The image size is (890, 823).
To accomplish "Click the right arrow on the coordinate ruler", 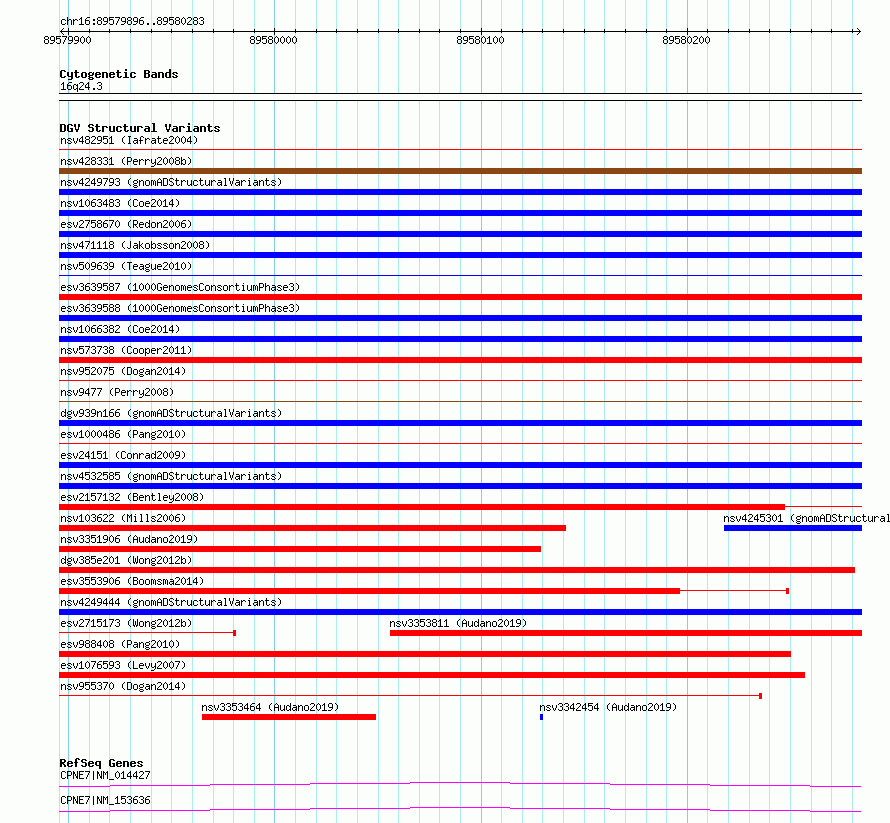I will (x=858, y=31).
